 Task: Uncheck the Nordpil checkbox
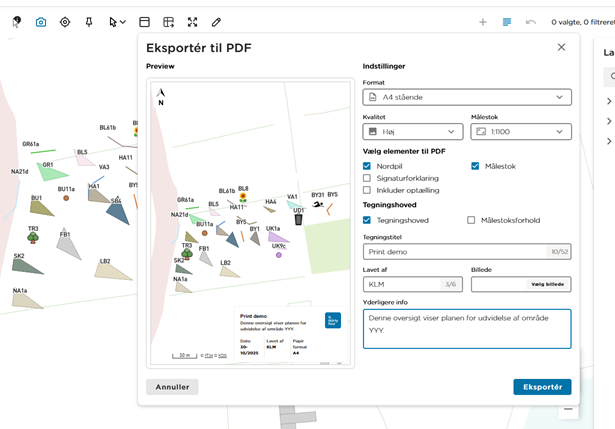tap(367, 166)
